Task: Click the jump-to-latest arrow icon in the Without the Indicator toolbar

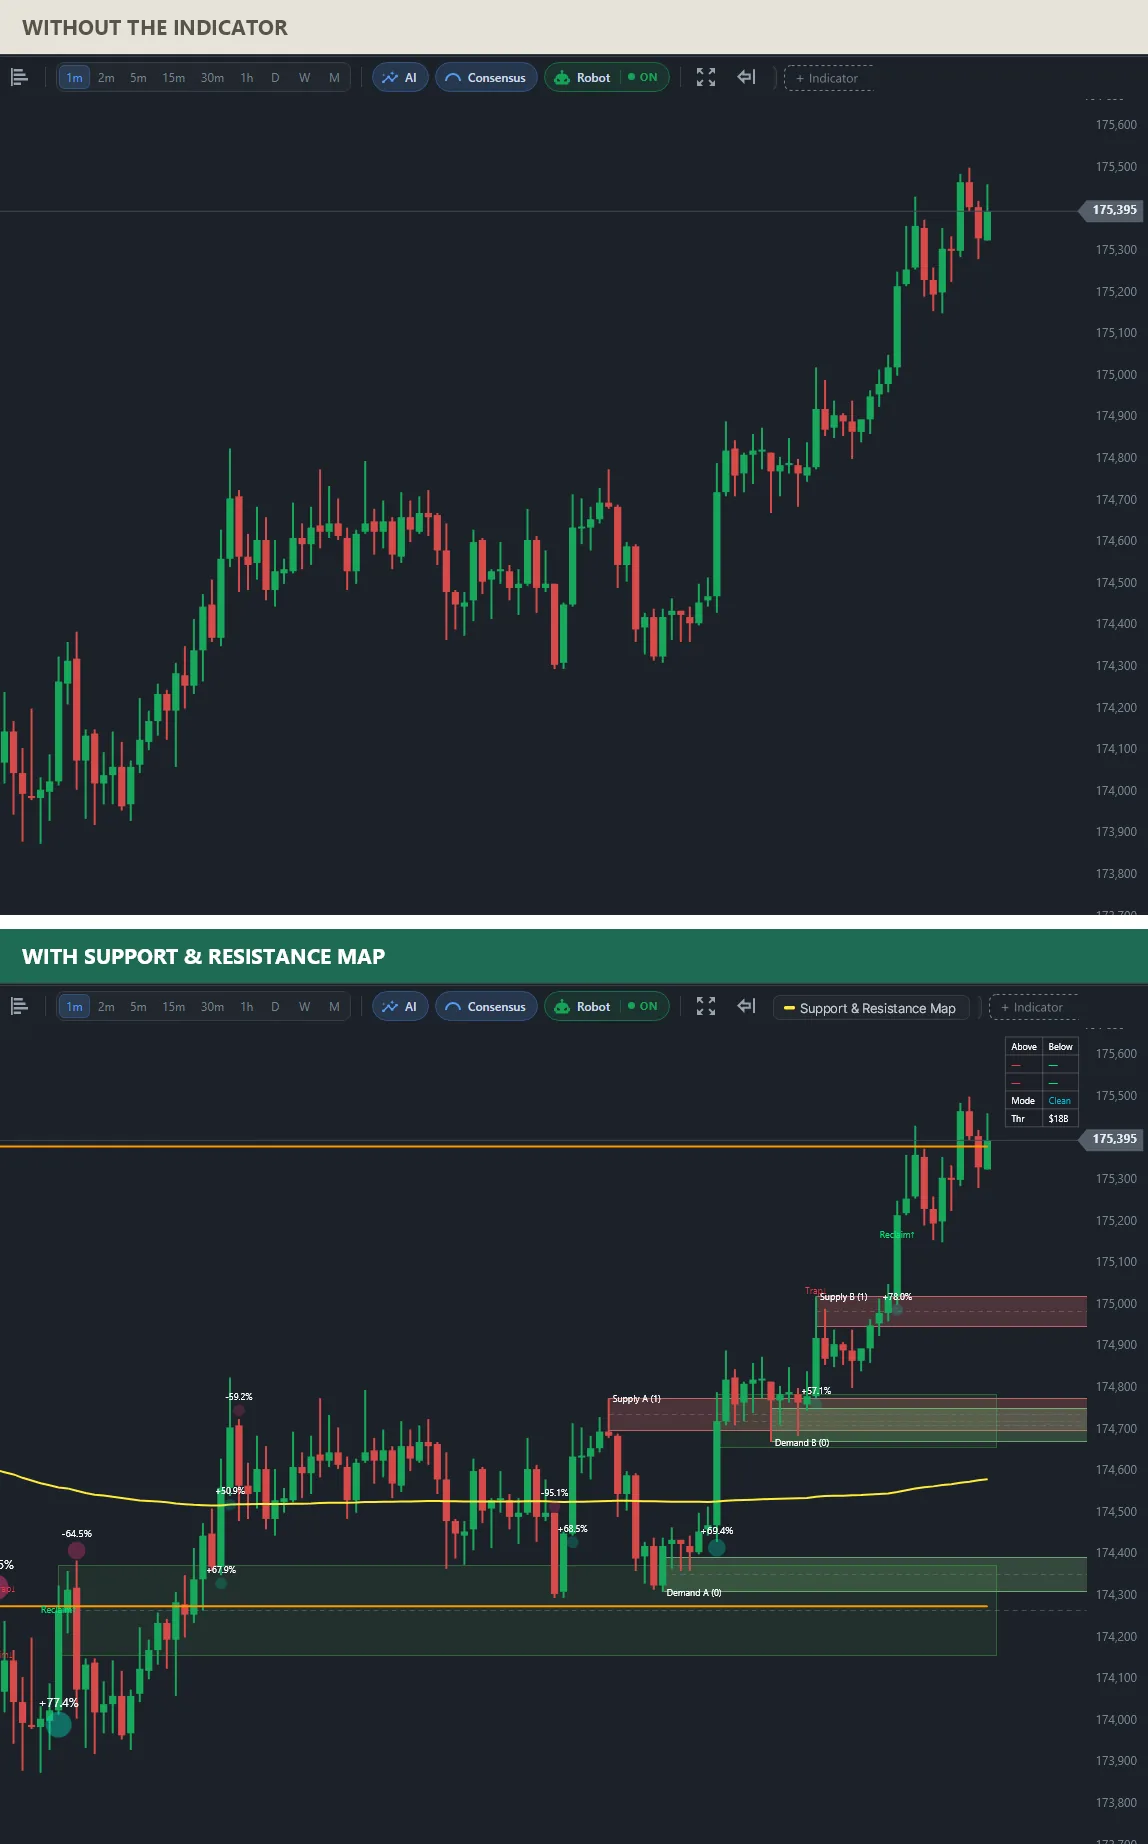Action: [746, 77]
